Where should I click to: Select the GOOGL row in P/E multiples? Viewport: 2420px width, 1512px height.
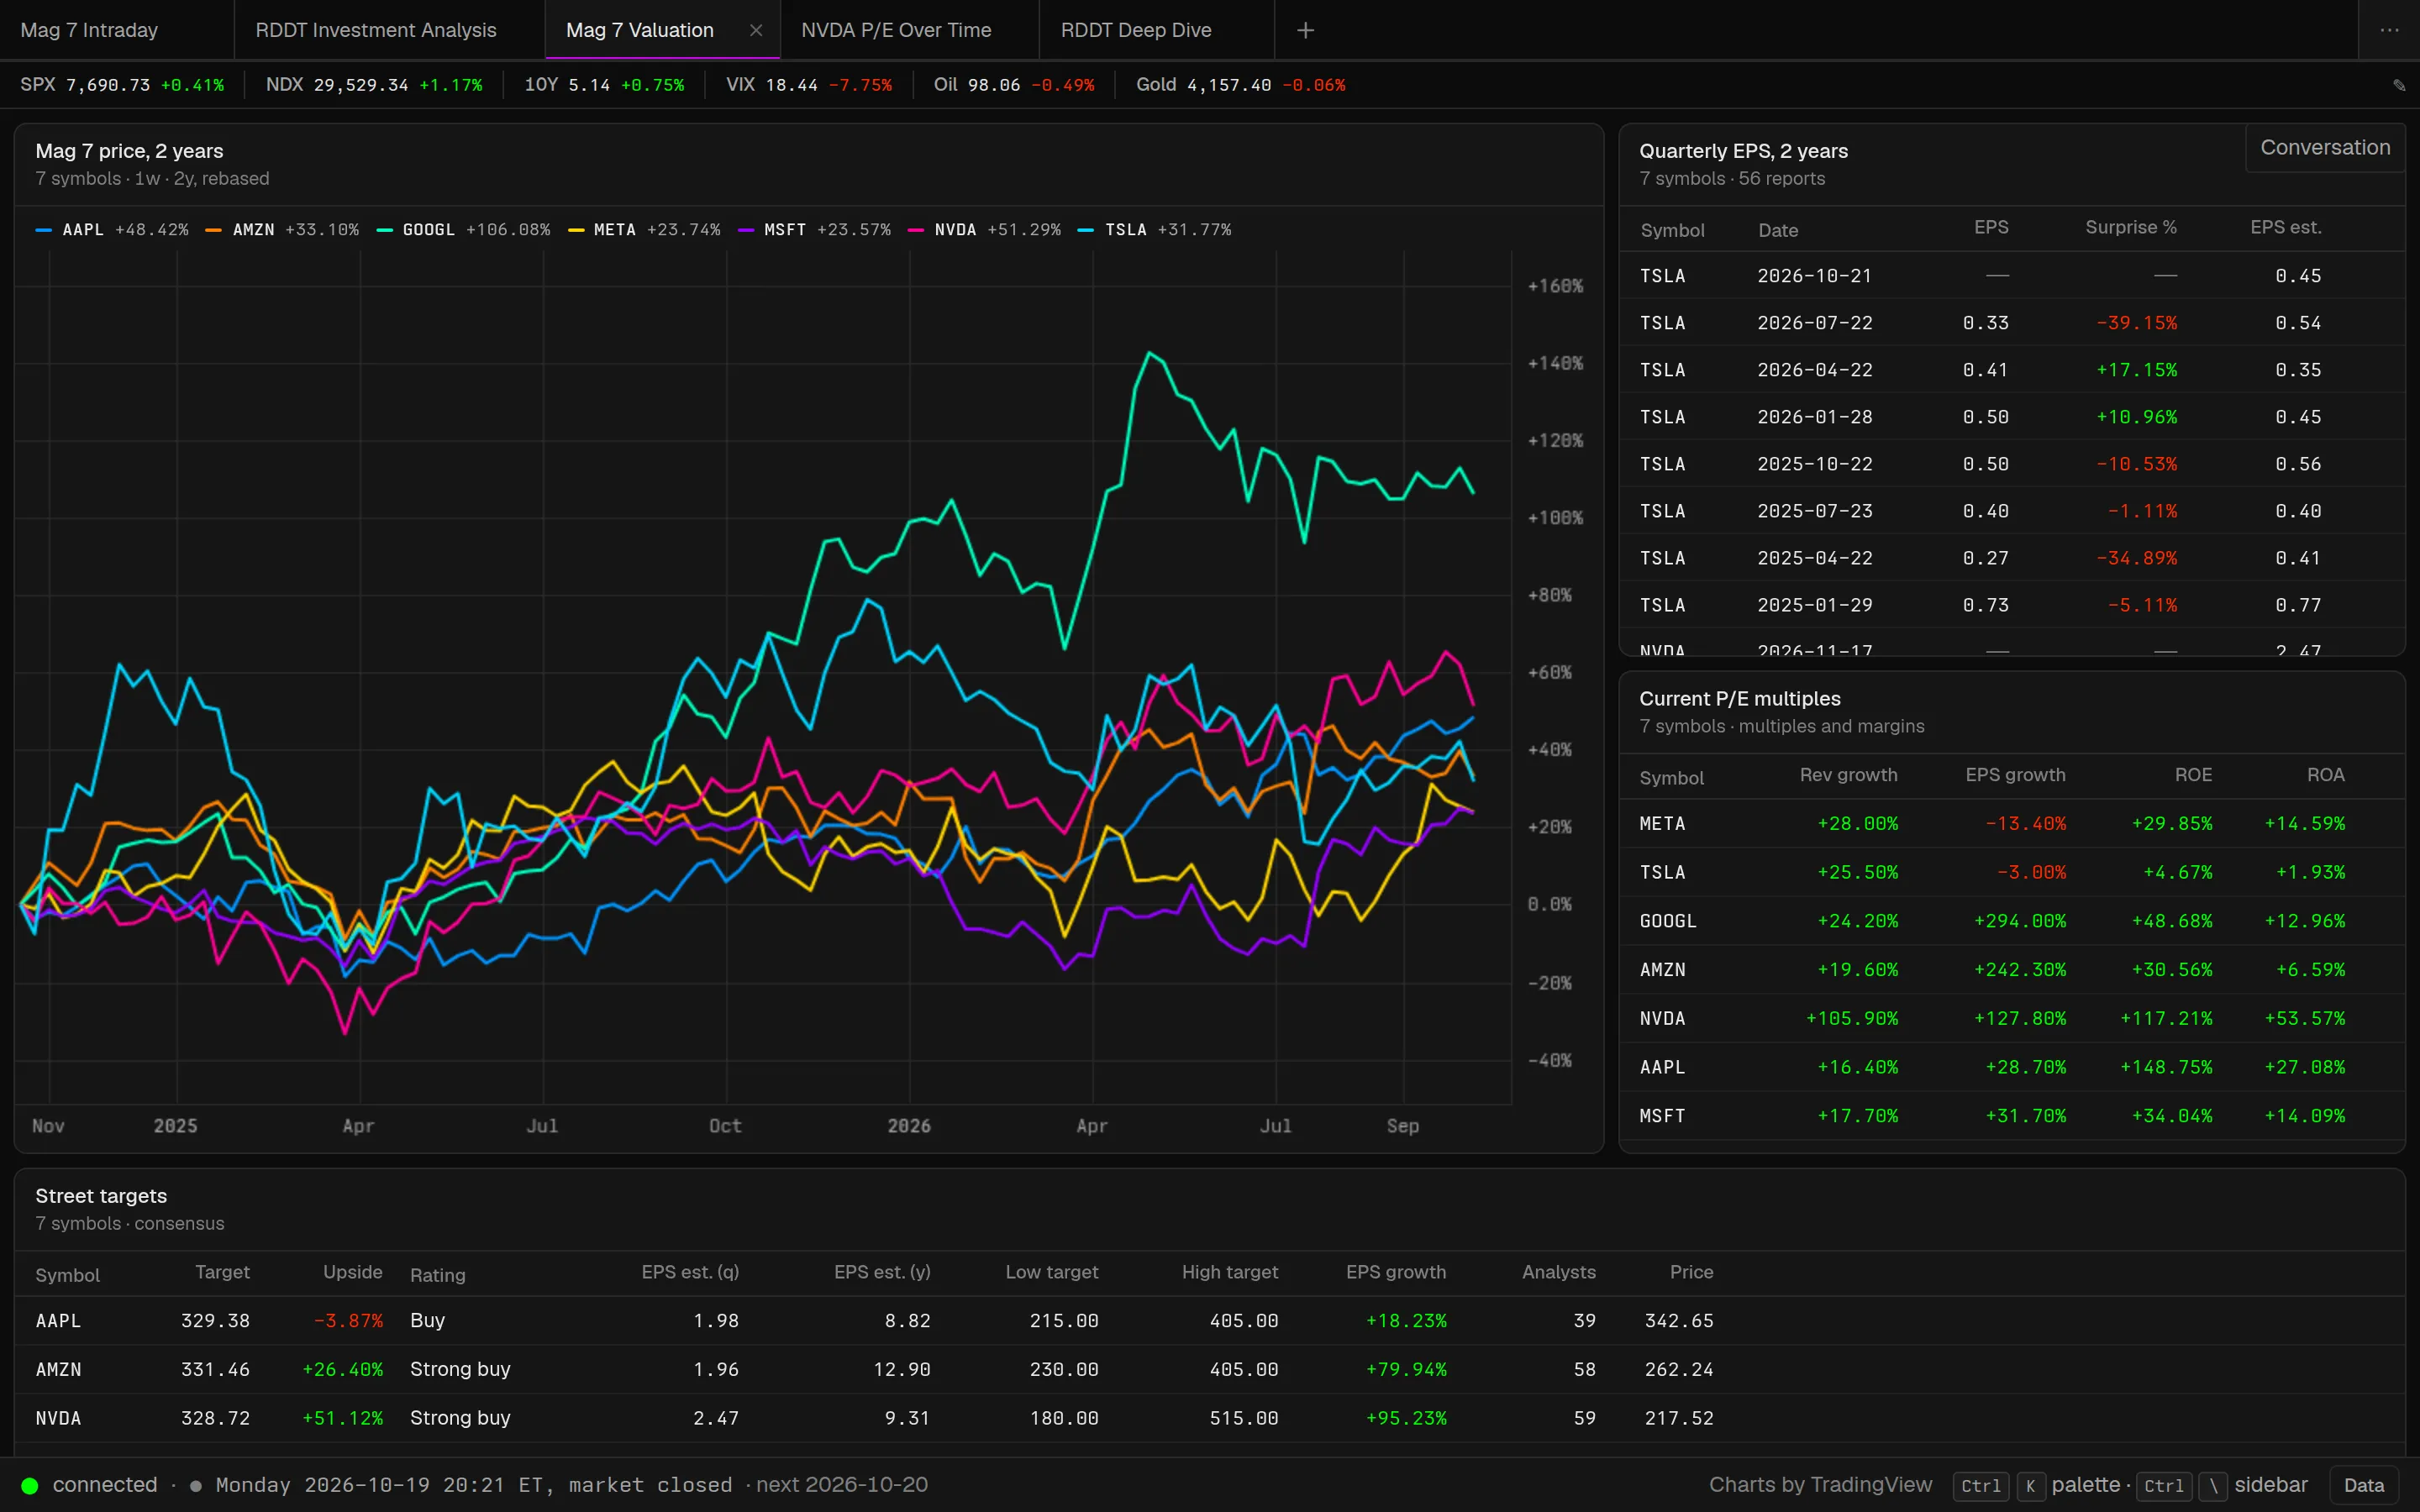point(2011,921)
